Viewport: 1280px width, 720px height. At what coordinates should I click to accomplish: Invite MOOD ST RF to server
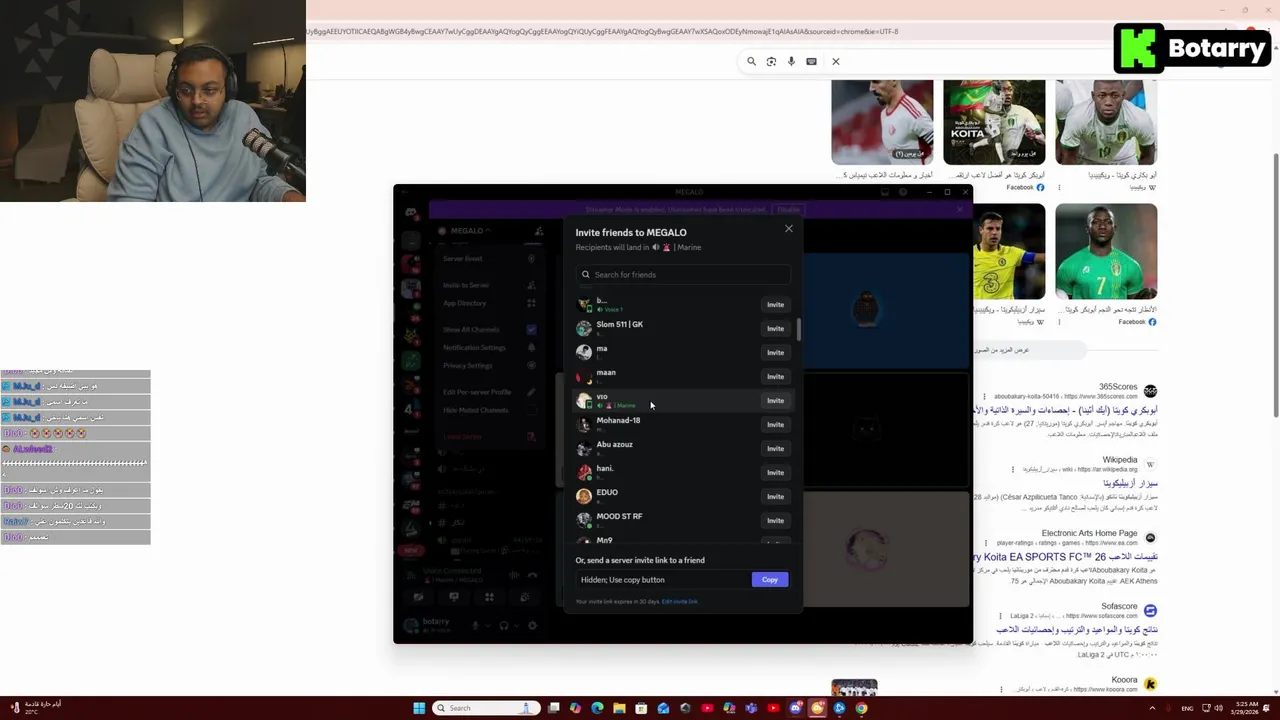(x=775, y=520)
